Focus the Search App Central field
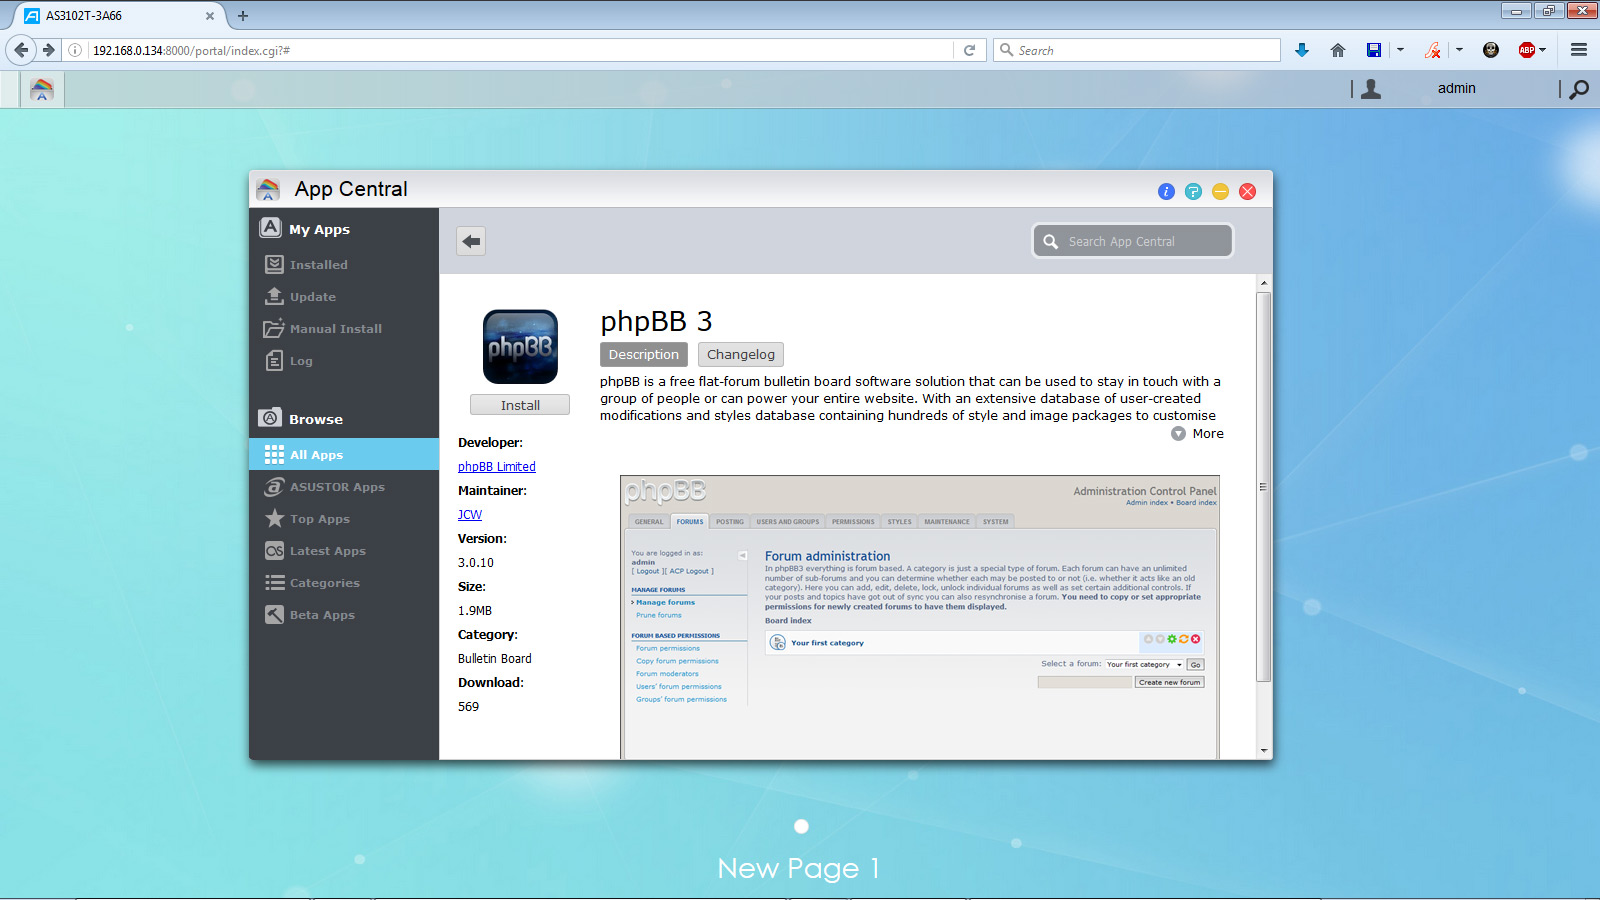 point(1133,241)
